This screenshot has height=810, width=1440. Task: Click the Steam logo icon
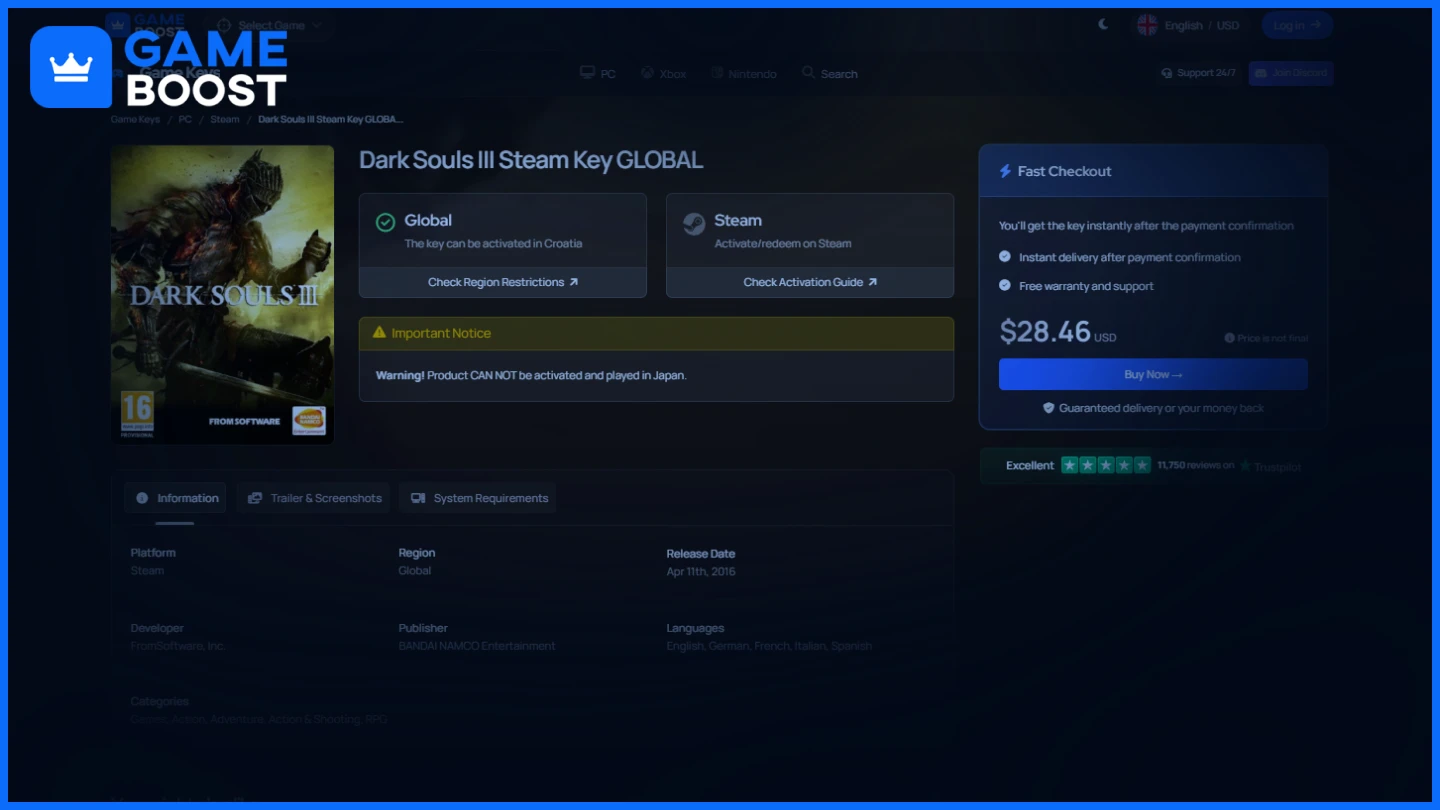point(693,224)
